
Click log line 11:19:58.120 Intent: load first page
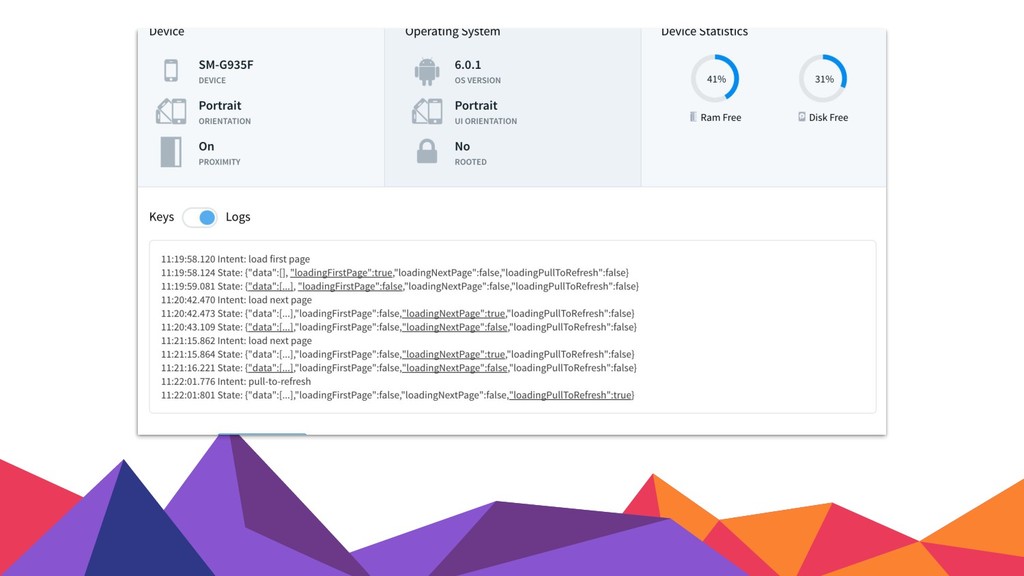pyautogui.click(x=236, y=259)
